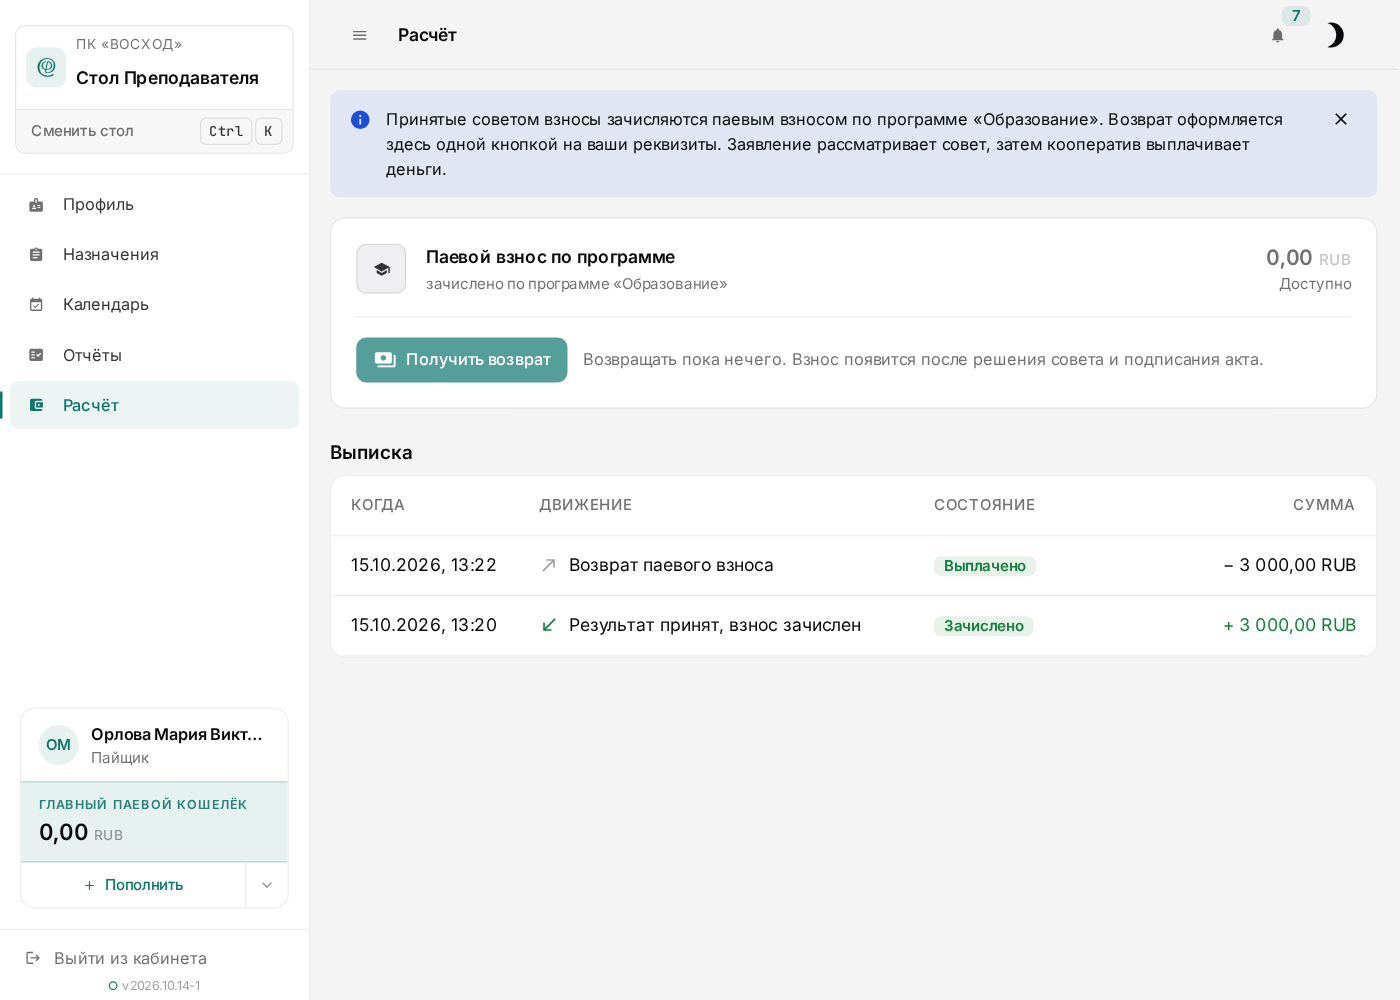
Task: Open the hamburger menu icon
Action: click(360, 35)
